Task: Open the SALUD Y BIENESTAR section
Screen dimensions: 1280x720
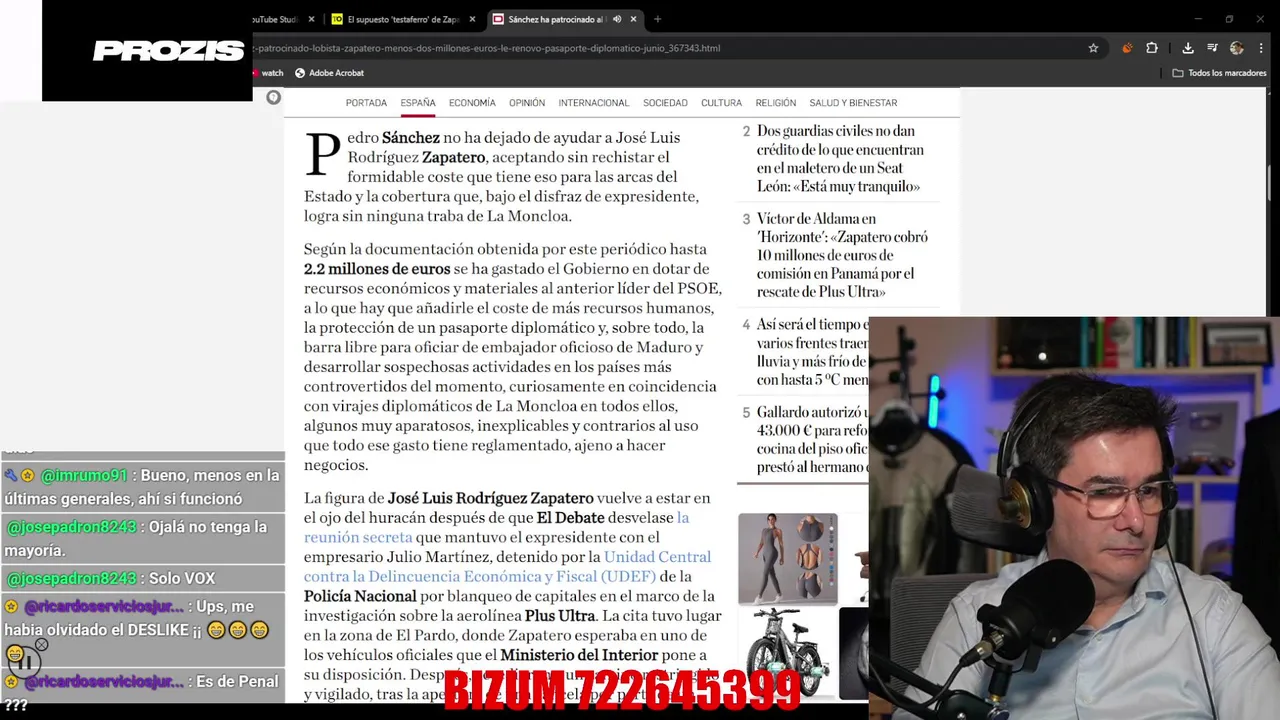Action: click(853, 103)
